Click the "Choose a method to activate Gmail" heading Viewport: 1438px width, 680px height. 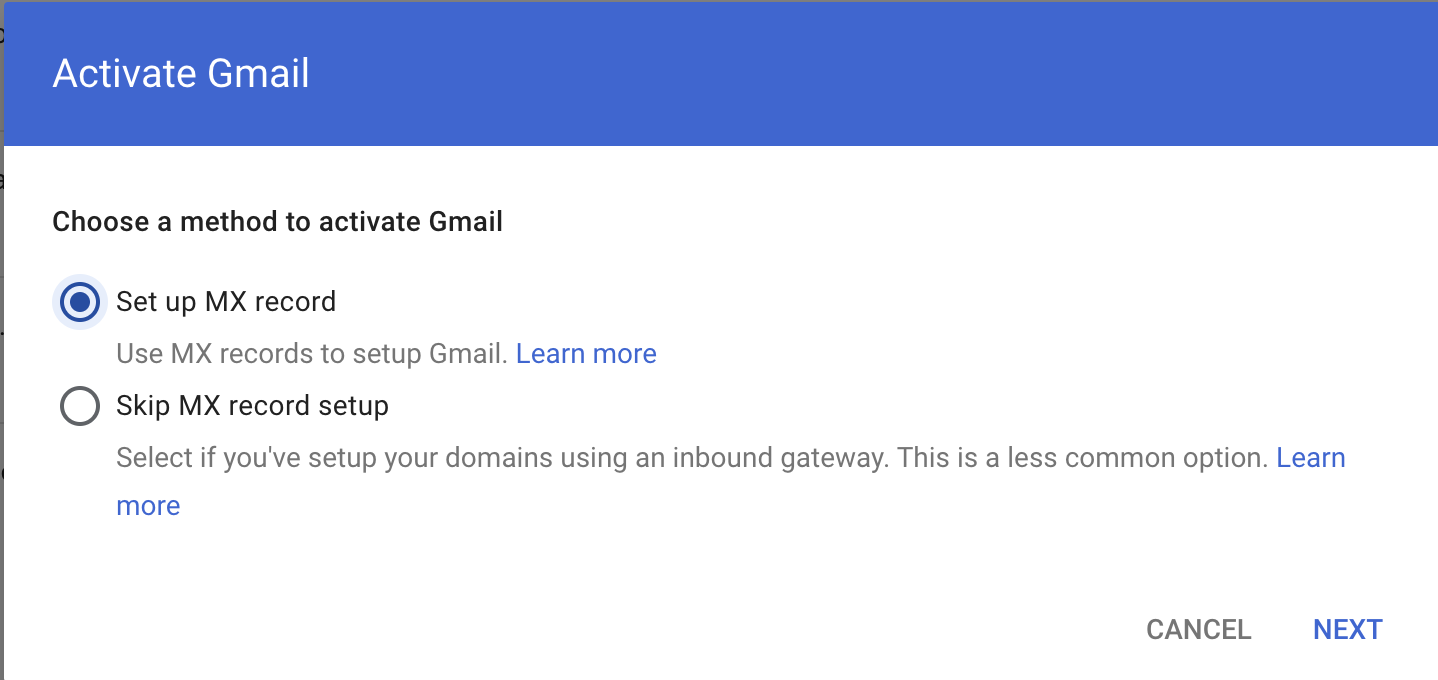[277, 221]
